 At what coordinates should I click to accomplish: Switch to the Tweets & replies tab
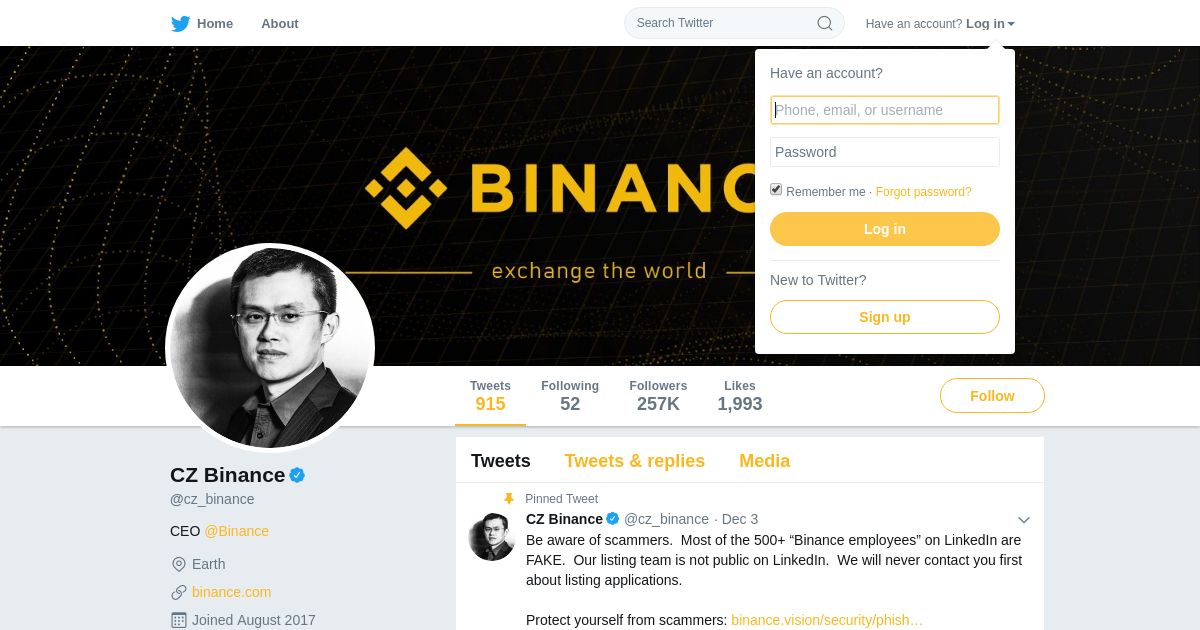coord(635,461)
